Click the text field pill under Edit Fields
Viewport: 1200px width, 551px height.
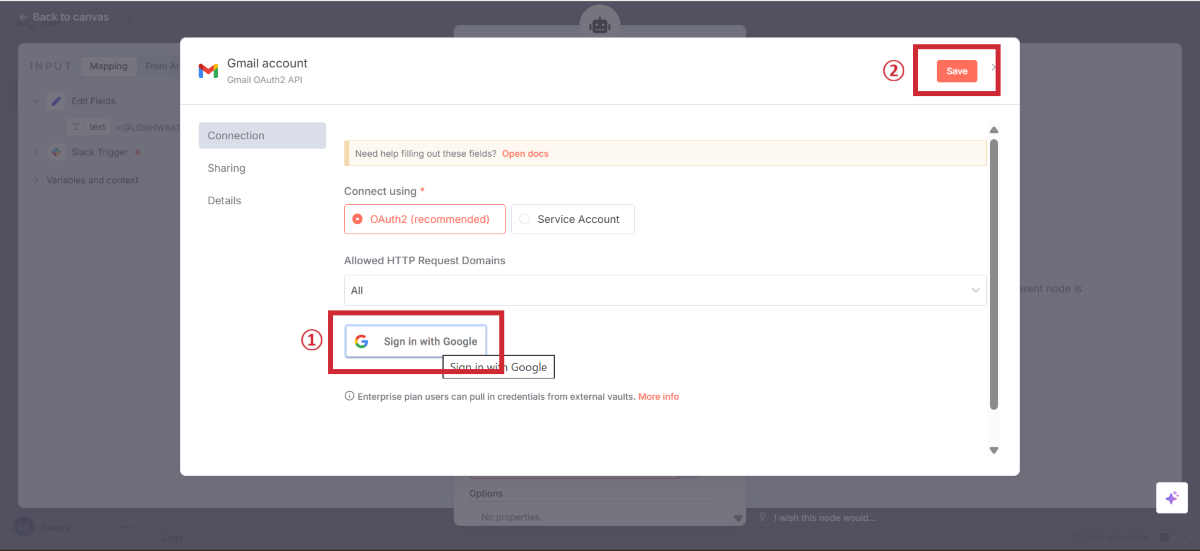[x=89, y=127]
